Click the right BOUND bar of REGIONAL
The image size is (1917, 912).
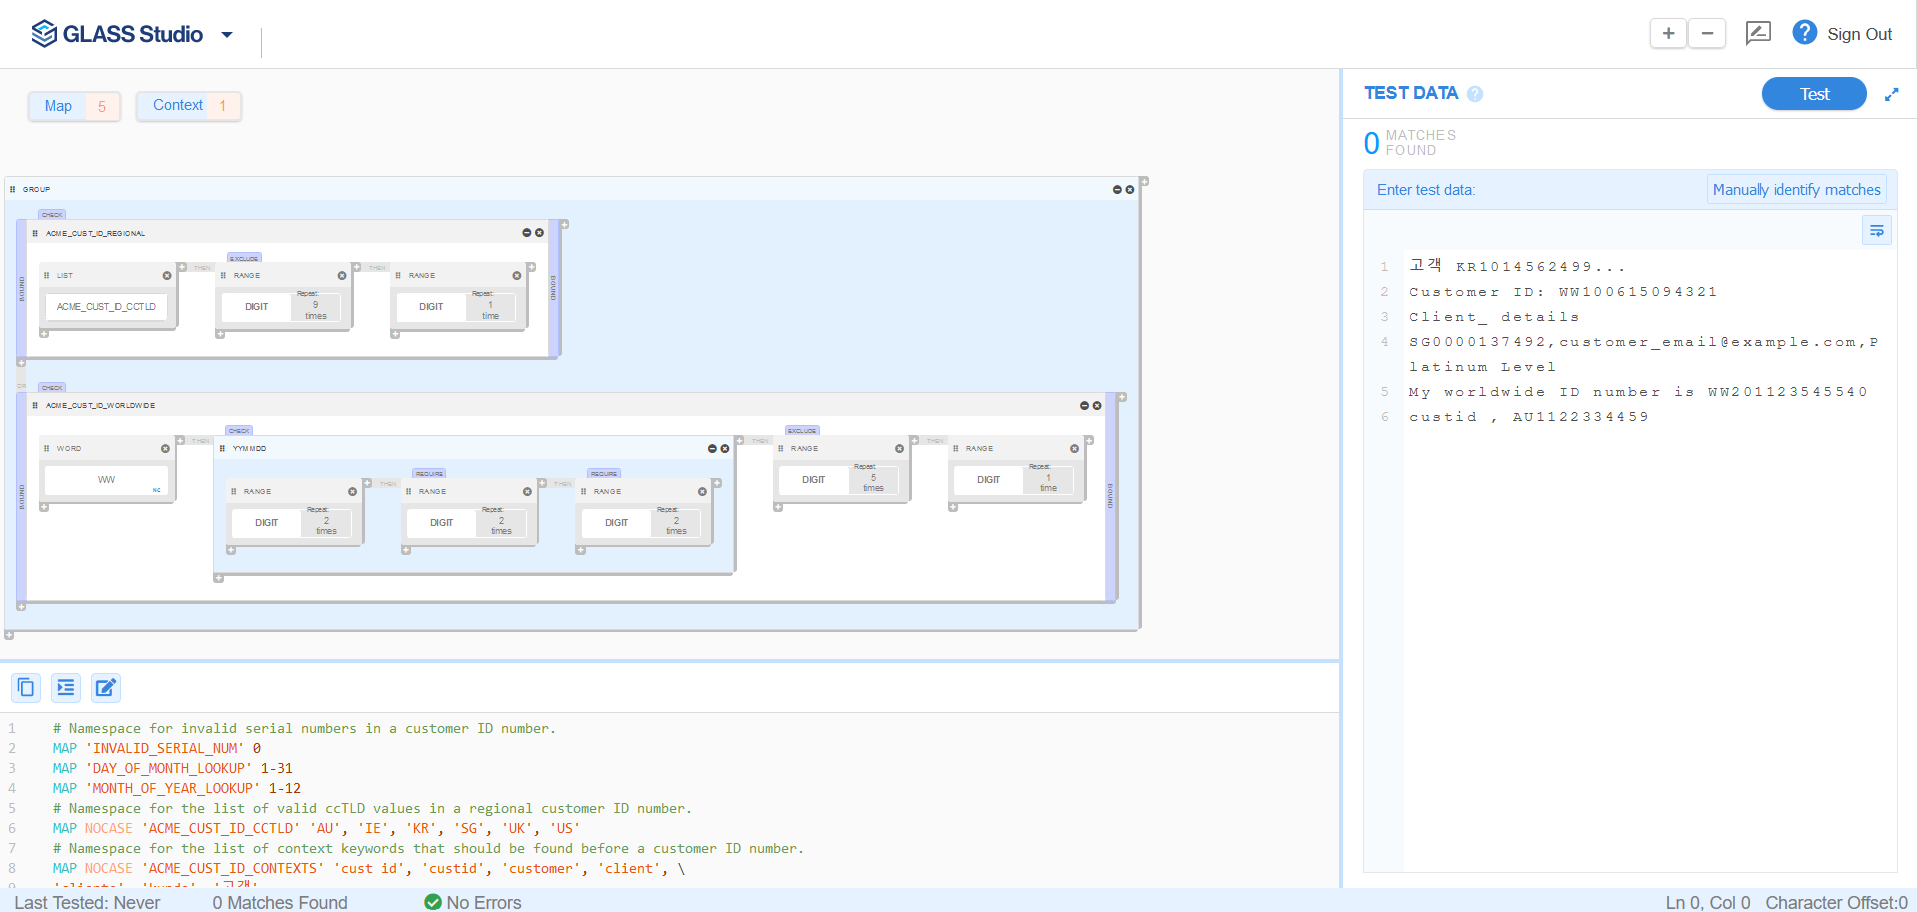point(553,288)
